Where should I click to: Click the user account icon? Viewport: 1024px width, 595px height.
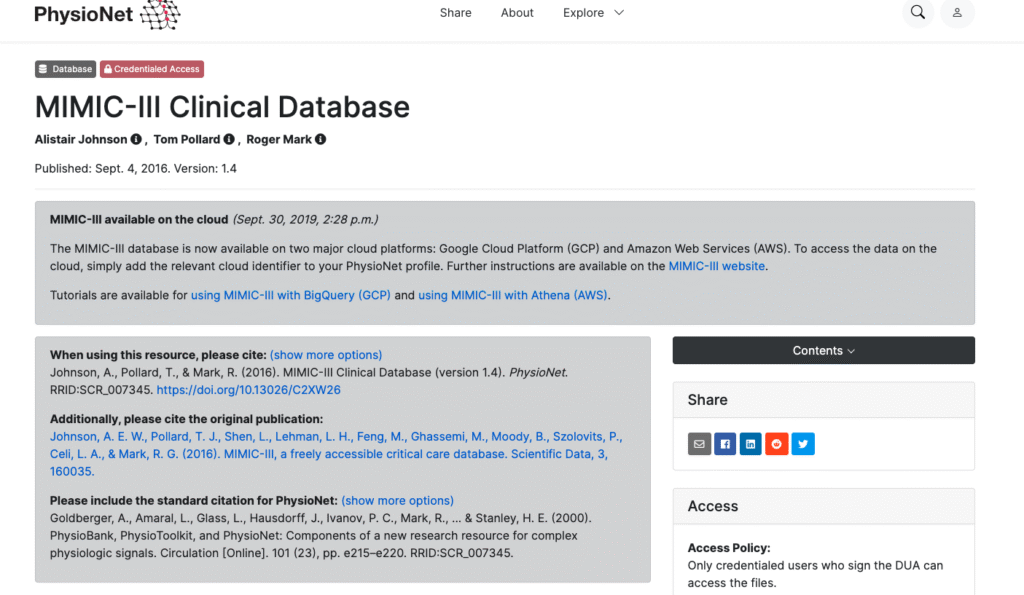pos(957,13)
